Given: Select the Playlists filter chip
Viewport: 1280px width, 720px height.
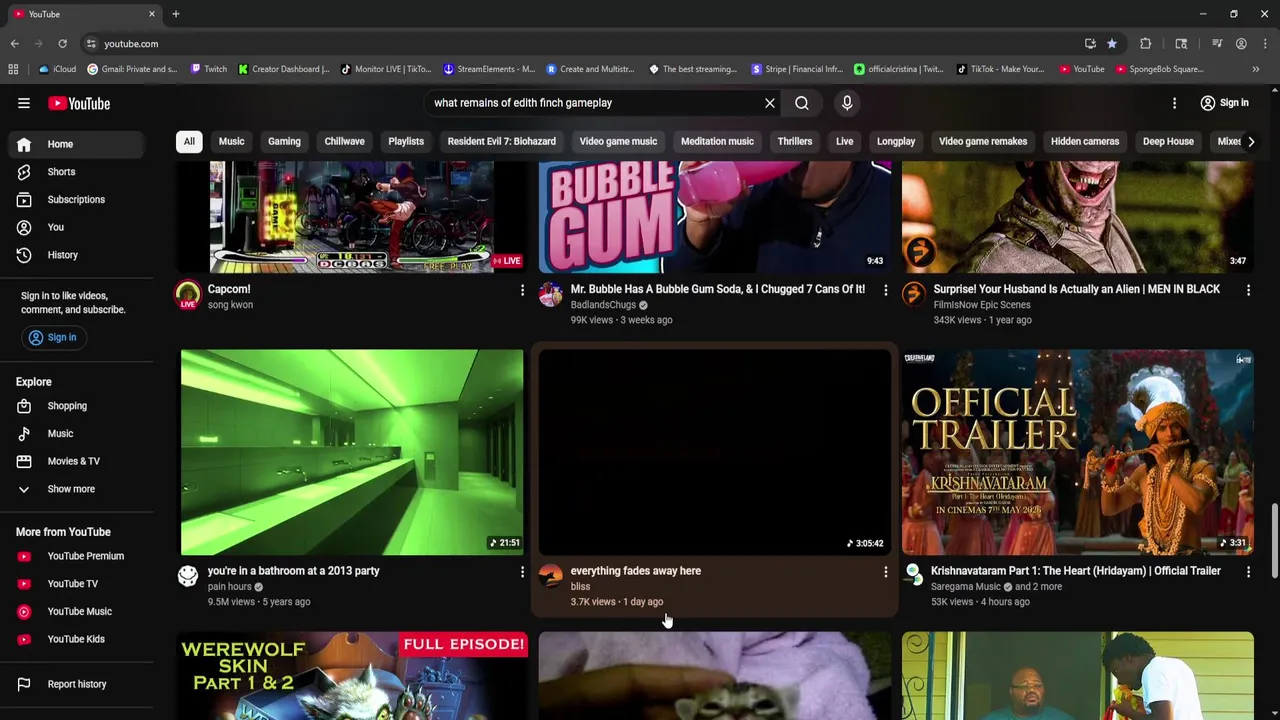Looking at the screenshot, I should pos(406,141).
